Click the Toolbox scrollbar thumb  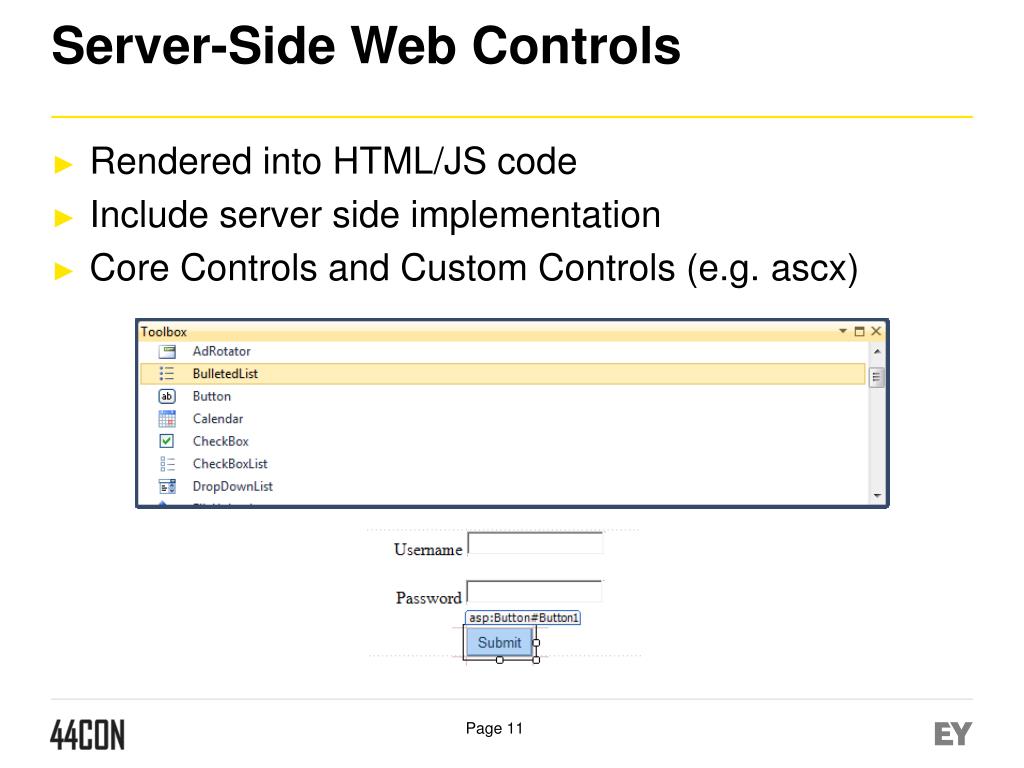[876, 377]
